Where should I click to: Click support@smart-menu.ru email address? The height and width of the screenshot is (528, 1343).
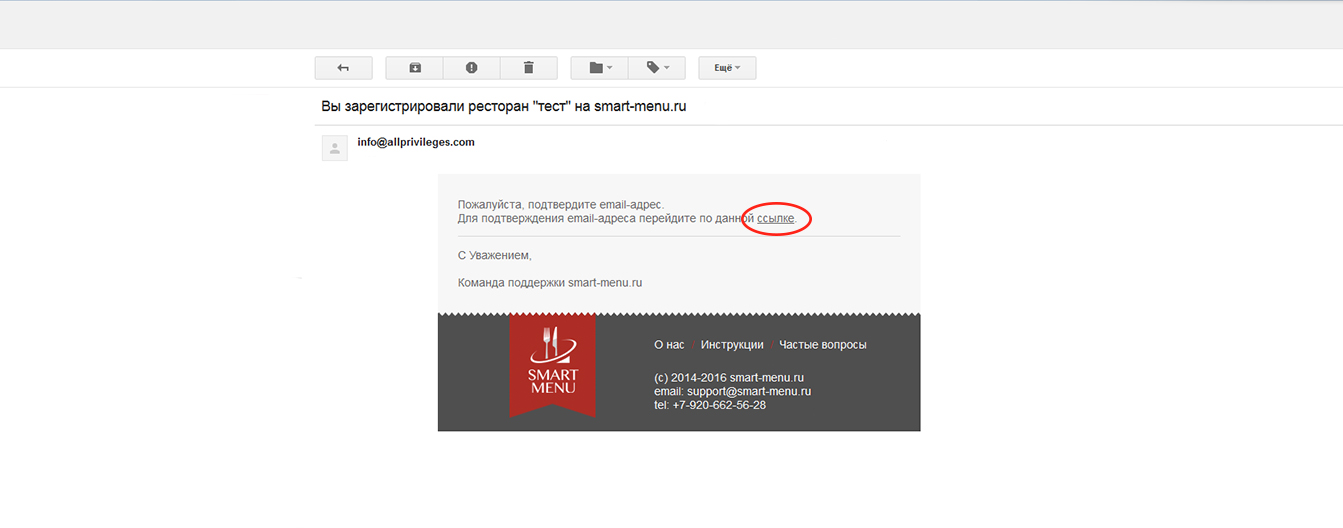point(749,392)
